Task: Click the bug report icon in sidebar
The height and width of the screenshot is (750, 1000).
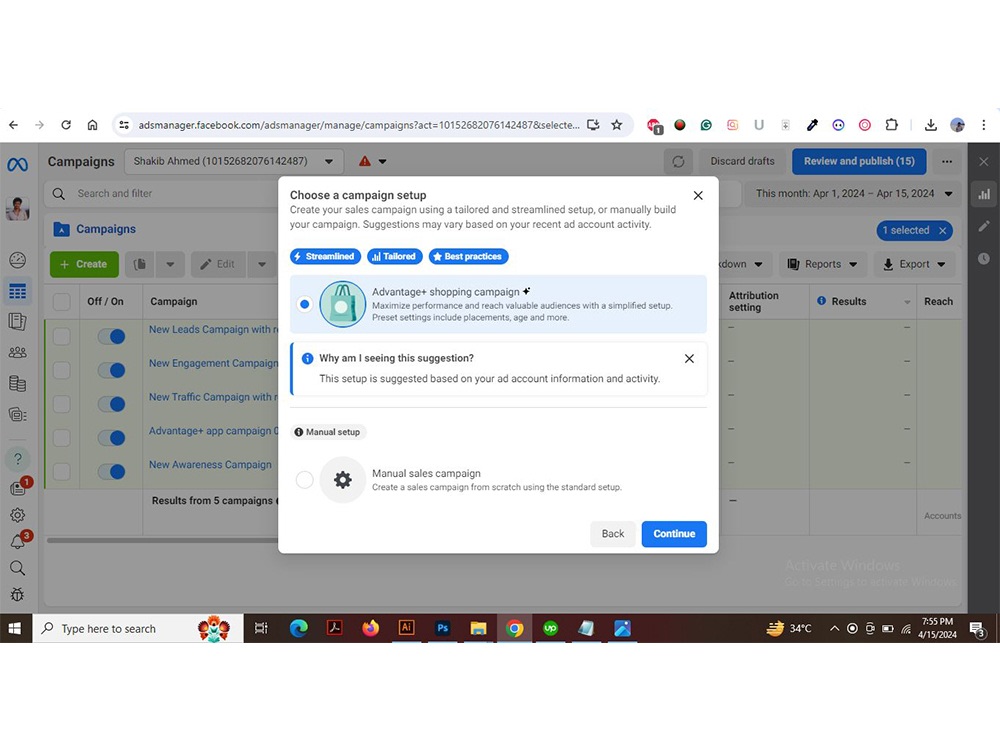Action: (x=17, y=594)
